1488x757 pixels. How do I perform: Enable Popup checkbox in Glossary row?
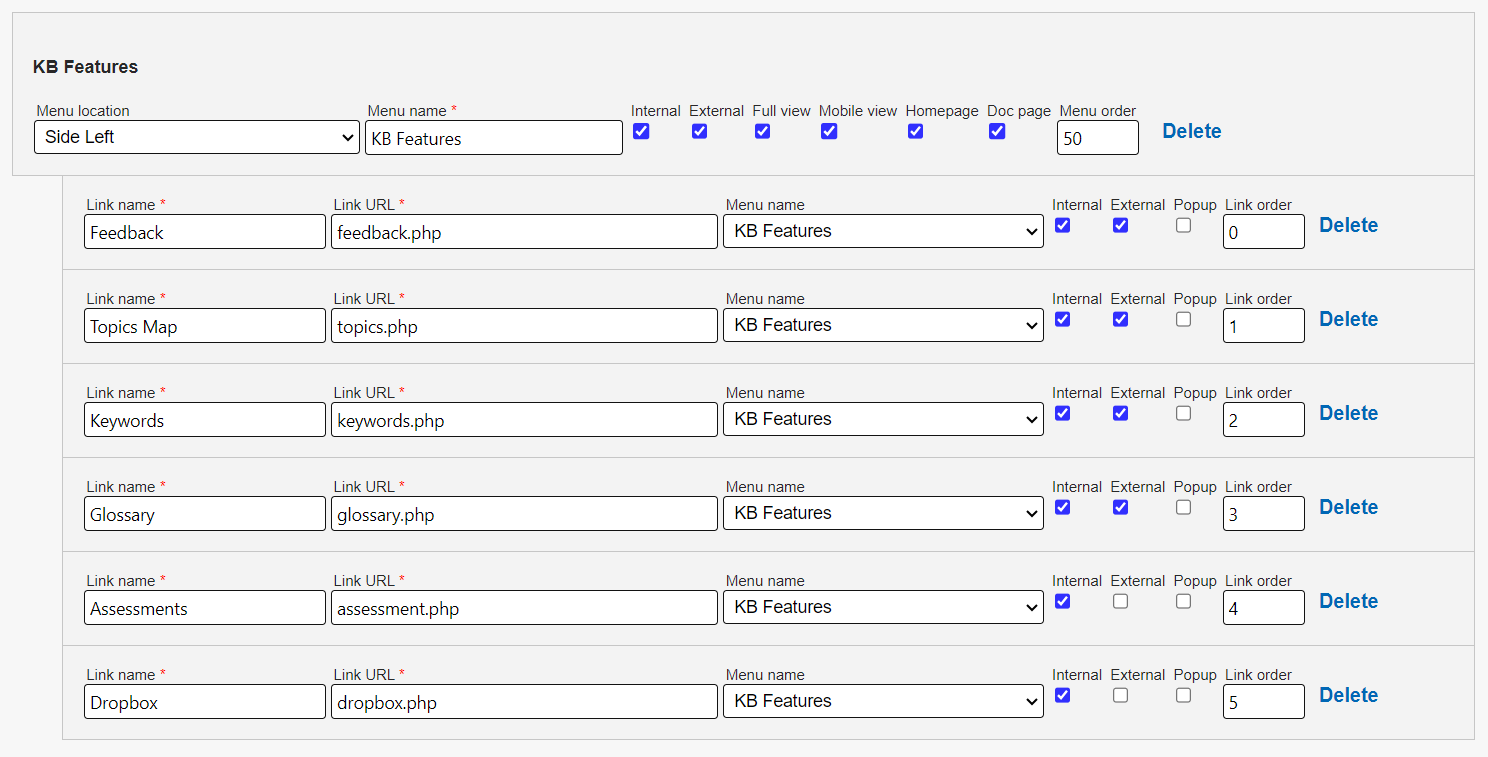1183,507
